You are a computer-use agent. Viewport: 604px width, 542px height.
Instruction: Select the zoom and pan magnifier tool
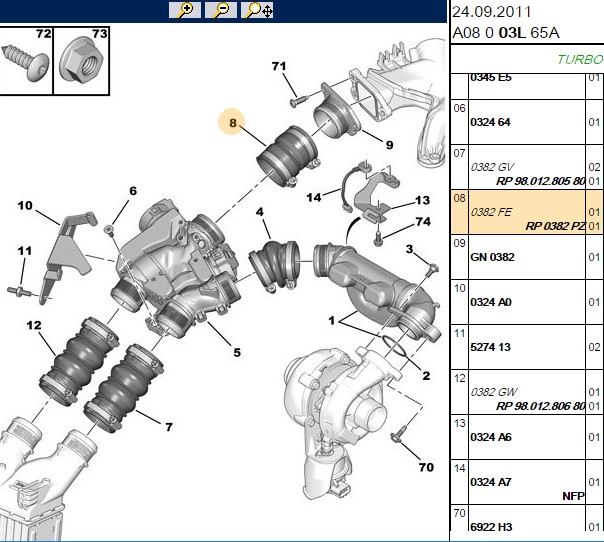[257, 10]
